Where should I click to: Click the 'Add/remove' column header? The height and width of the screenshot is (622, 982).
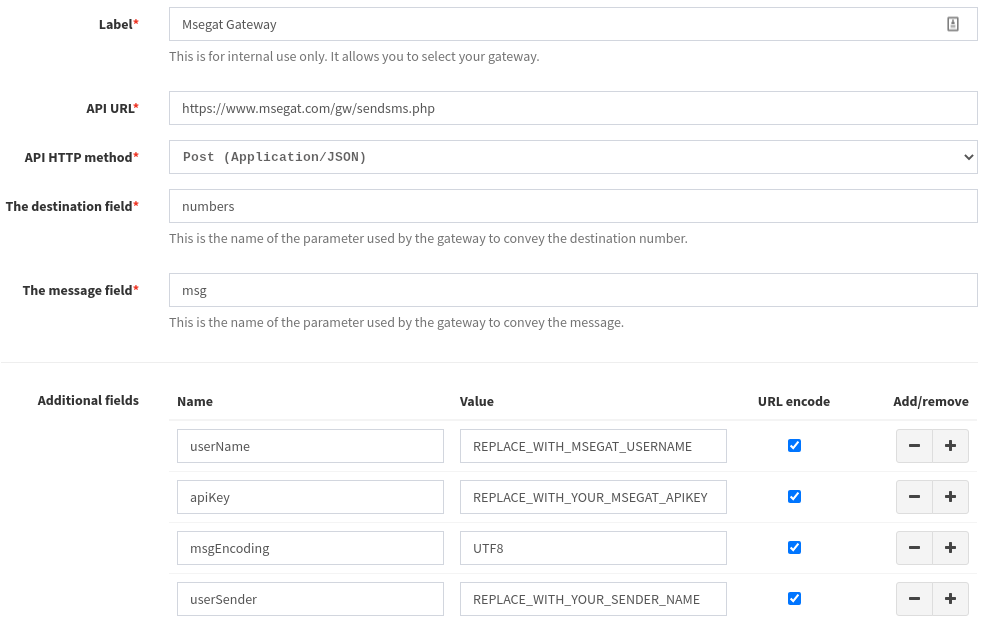coord(931,402)
